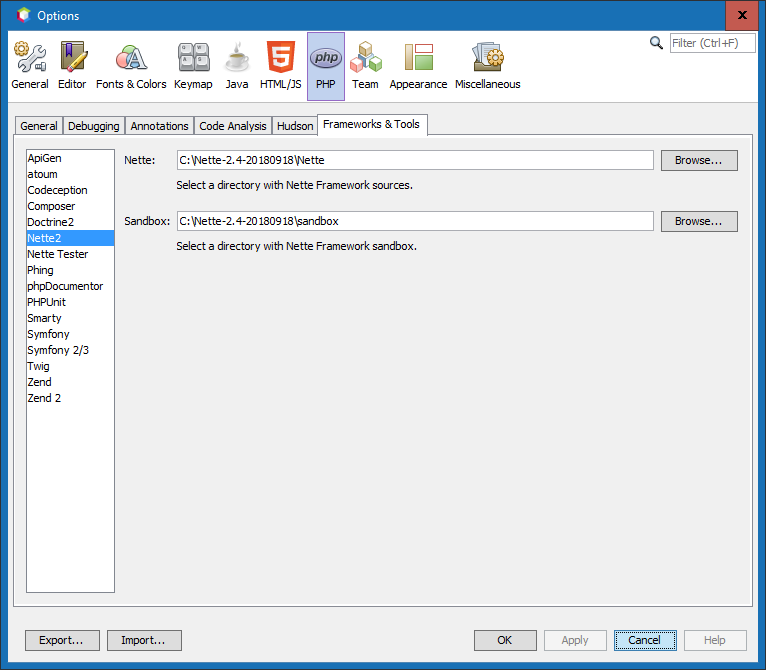Click the Apply button
Image resolution: width=766 pixels, height=670 pixels.
pyautogui.click(x=575, y=640)
